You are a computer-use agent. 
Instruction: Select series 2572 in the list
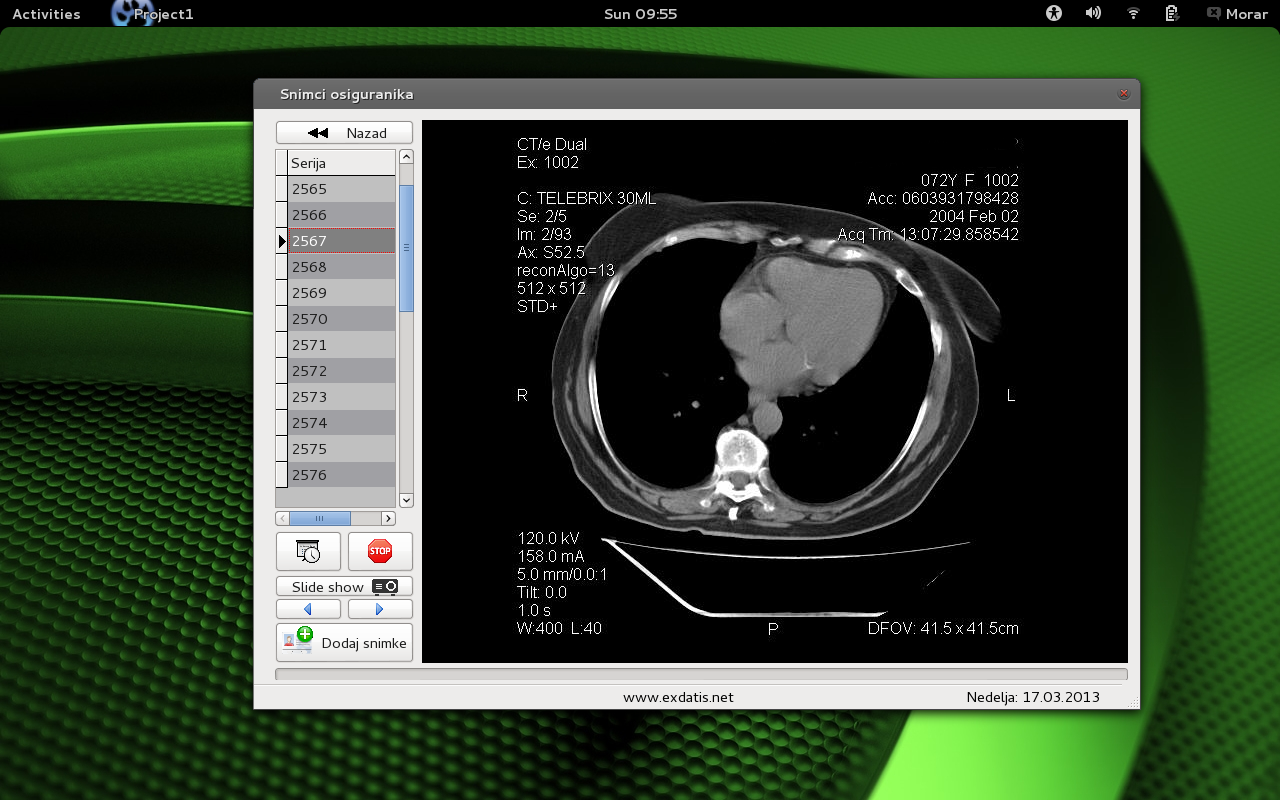(x=342, y=371)
